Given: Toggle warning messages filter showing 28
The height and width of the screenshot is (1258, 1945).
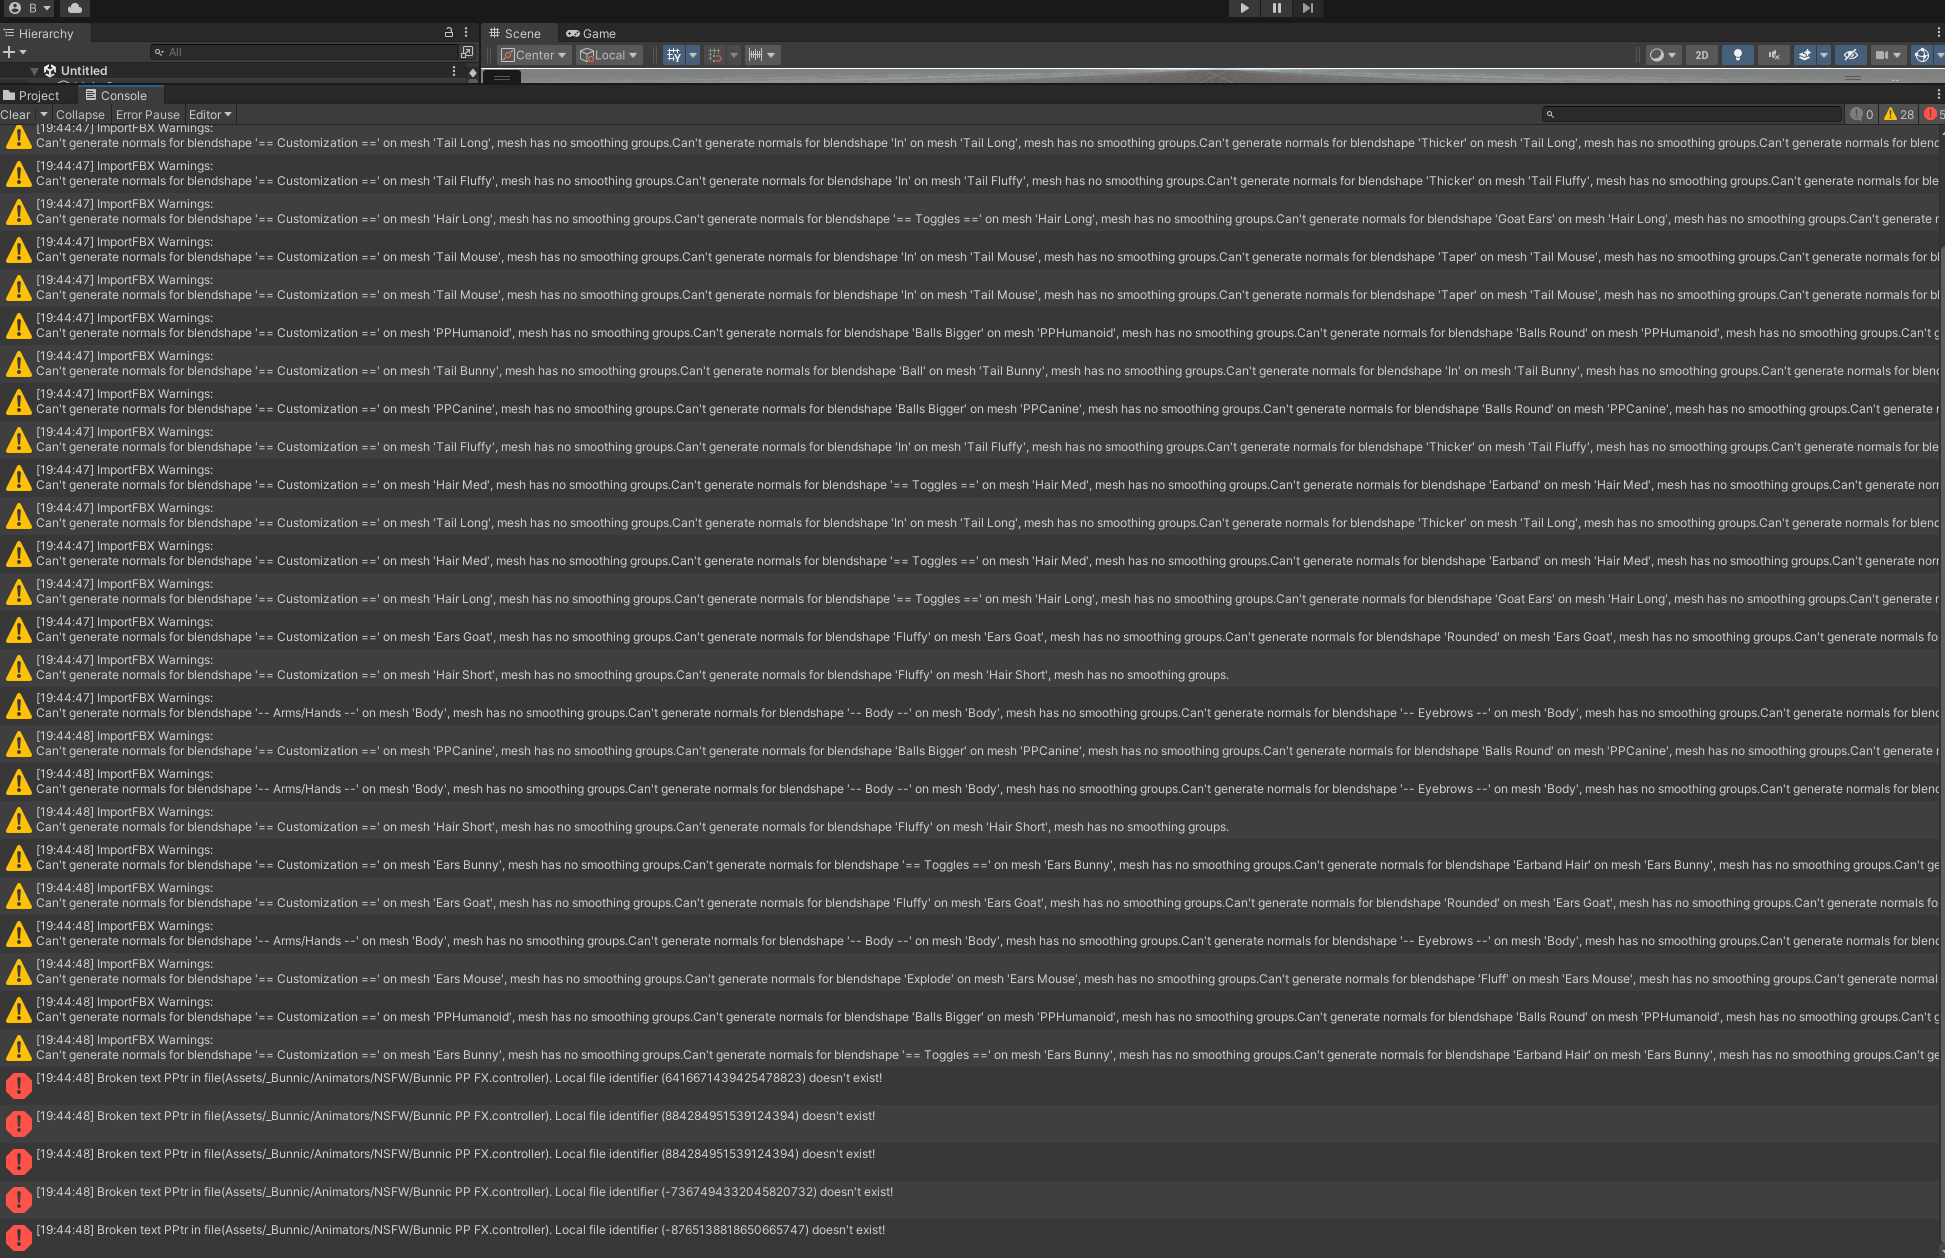Looking at the screenshot, I should 1899,114.
